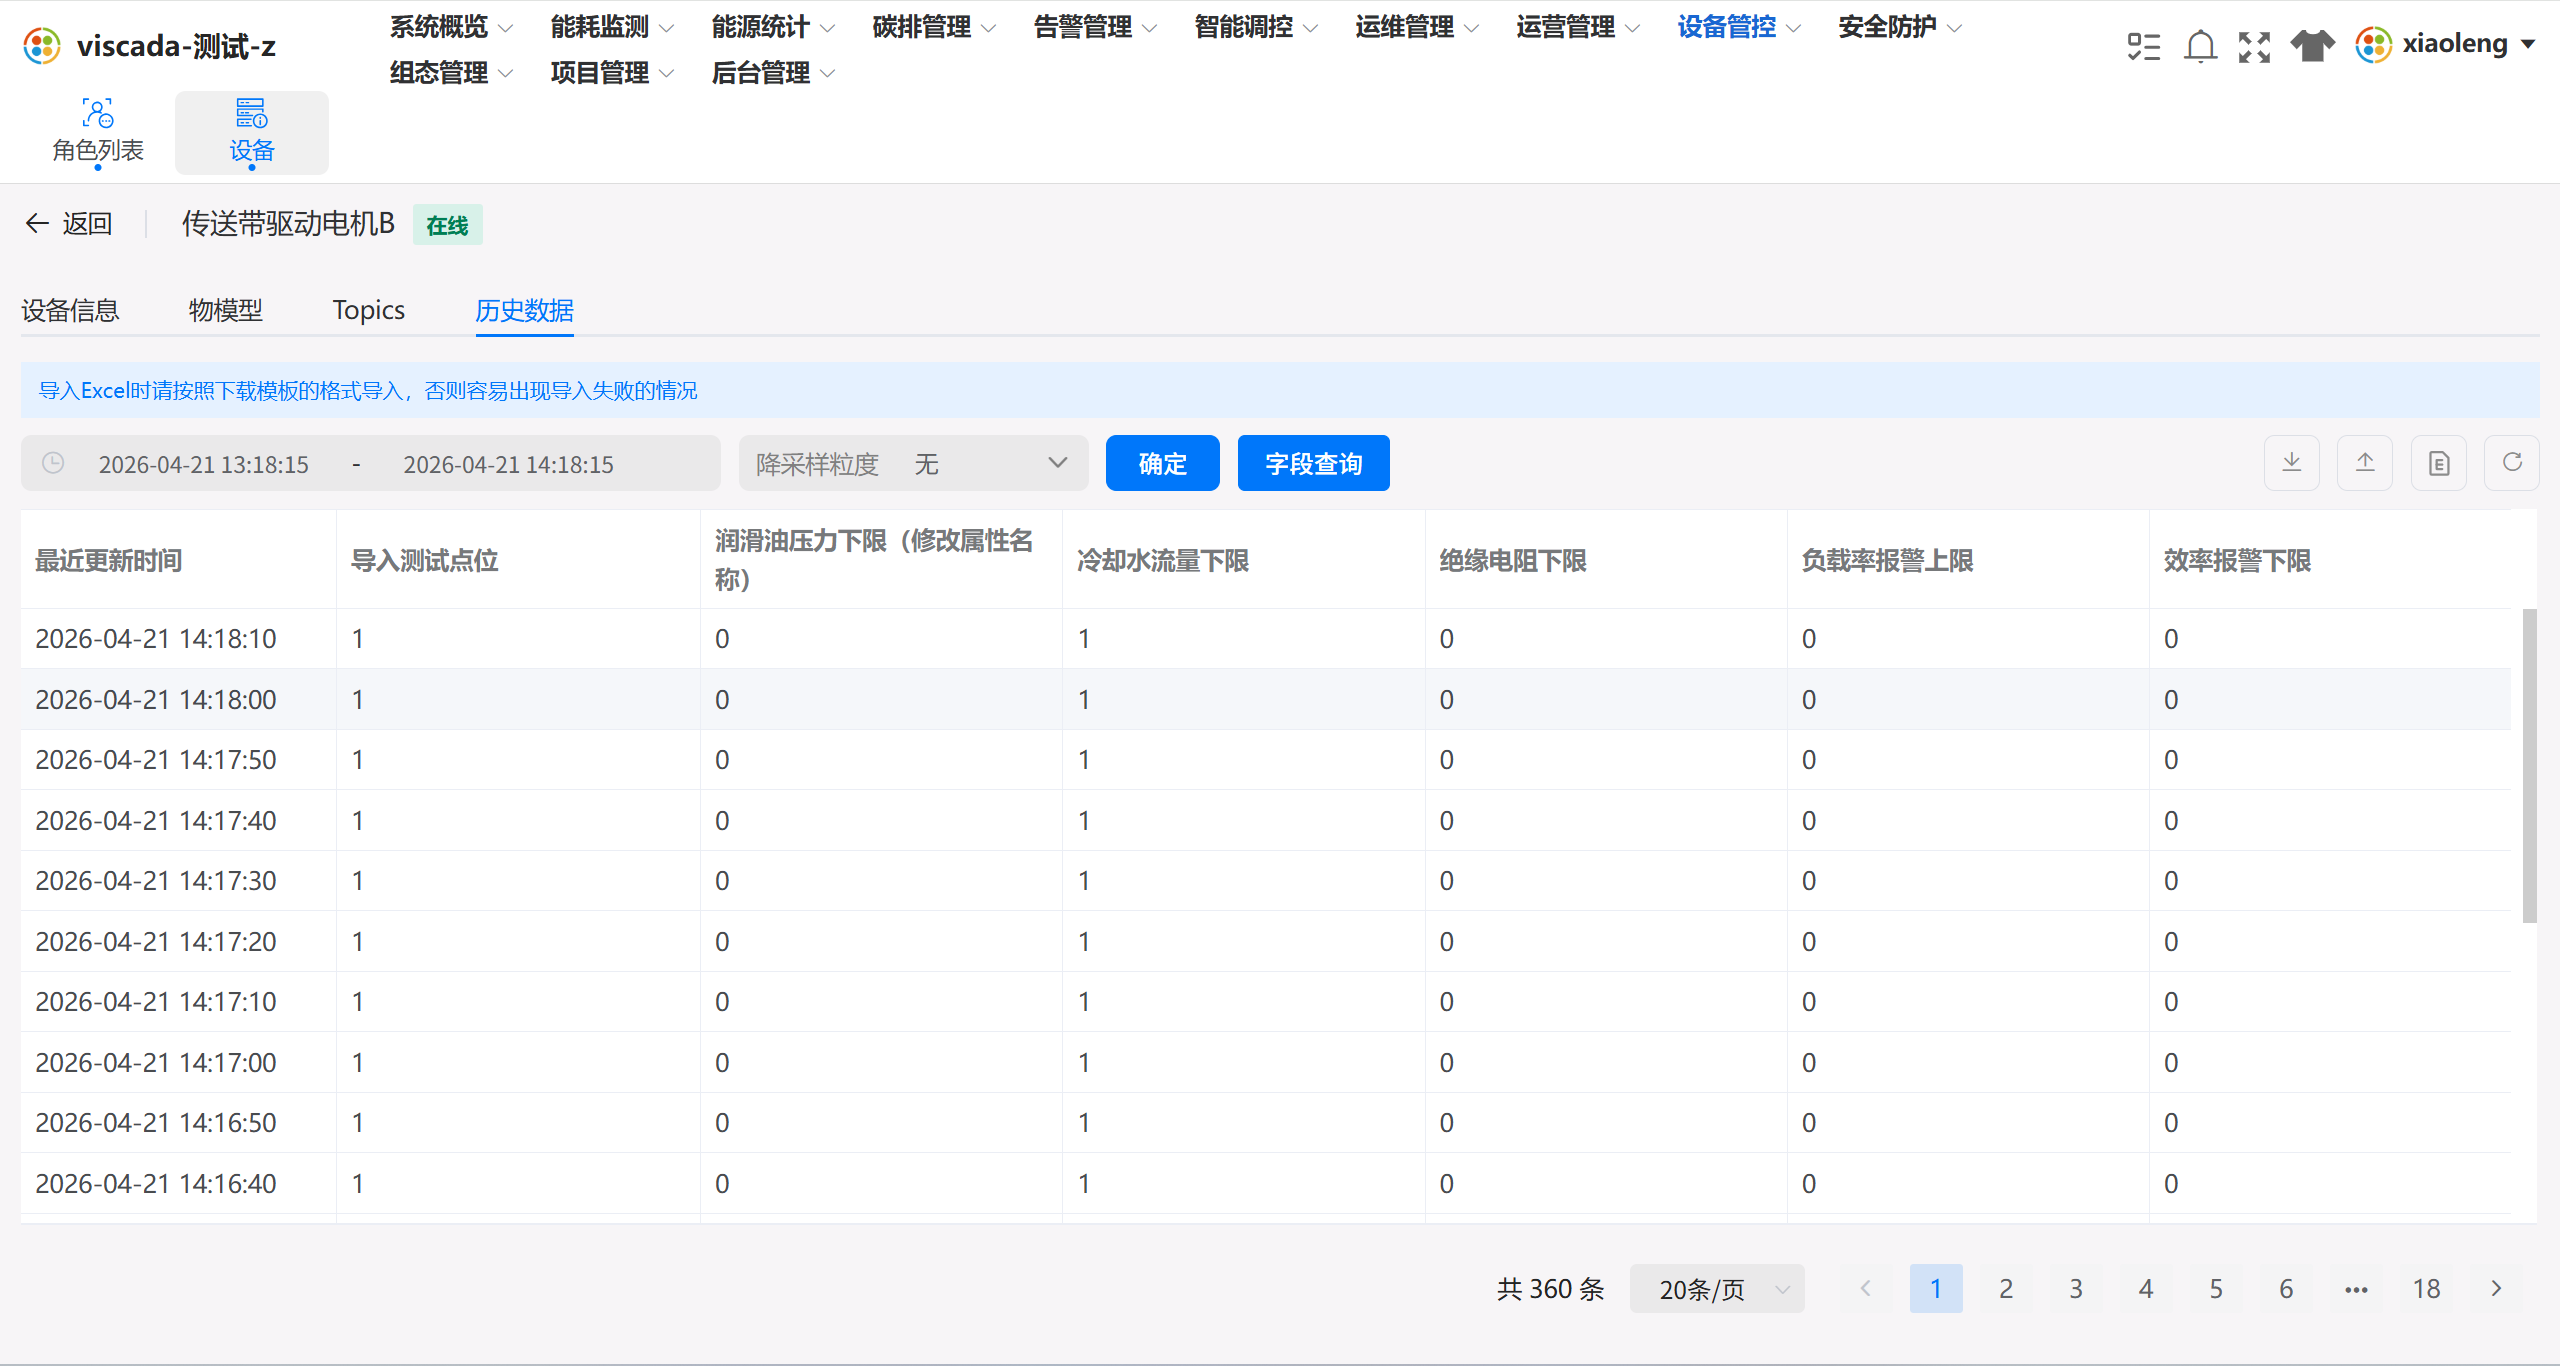Click the xiaoleng user avatar

(2373, 45)
